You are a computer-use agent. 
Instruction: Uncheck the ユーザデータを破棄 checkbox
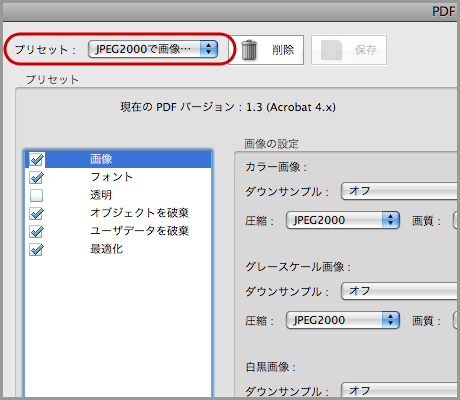(x=36, y=231)
